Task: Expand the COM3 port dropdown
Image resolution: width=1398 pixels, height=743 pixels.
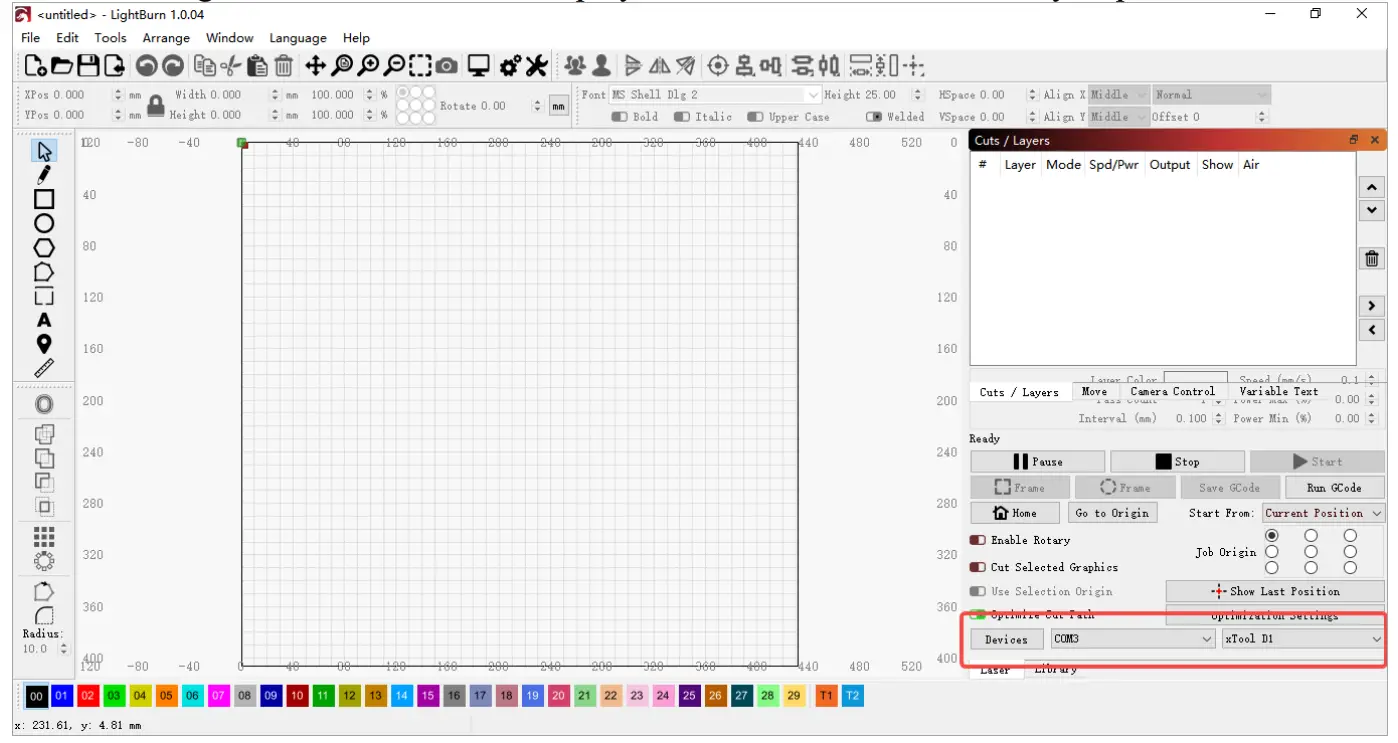Action: pyautogui.click(x=1132, y=639)
